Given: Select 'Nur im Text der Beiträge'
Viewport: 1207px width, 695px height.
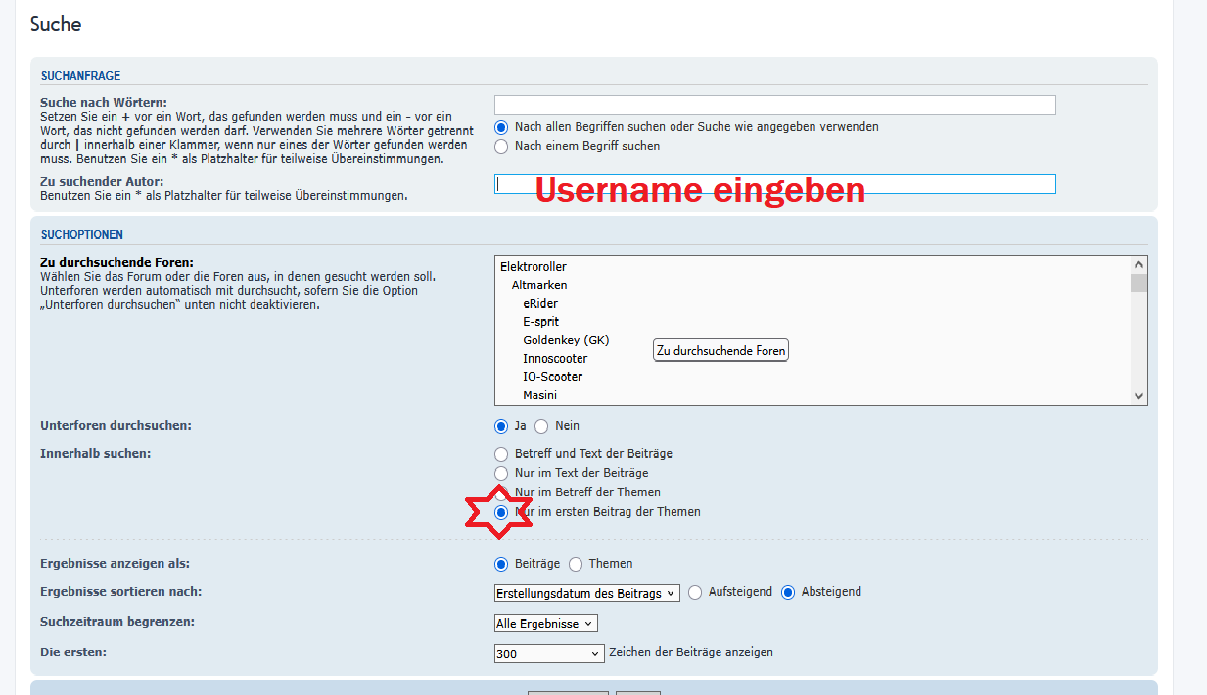Looking at the screenshot, I should point(502,473).
